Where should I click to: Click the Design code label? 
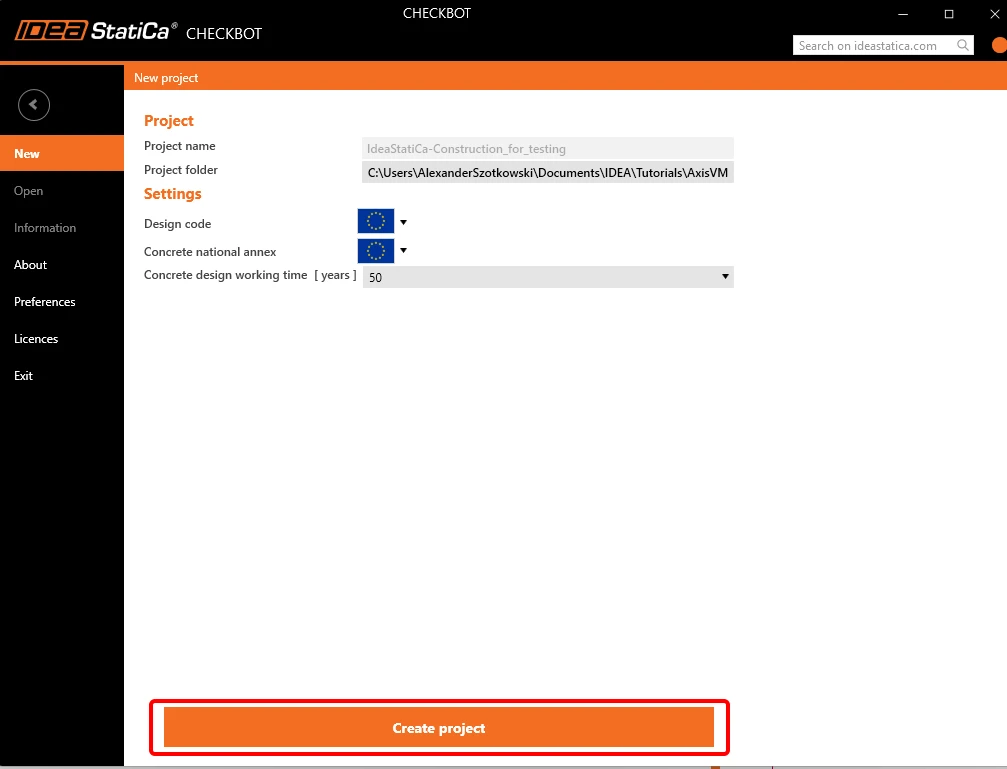click(x=177, y=224)
